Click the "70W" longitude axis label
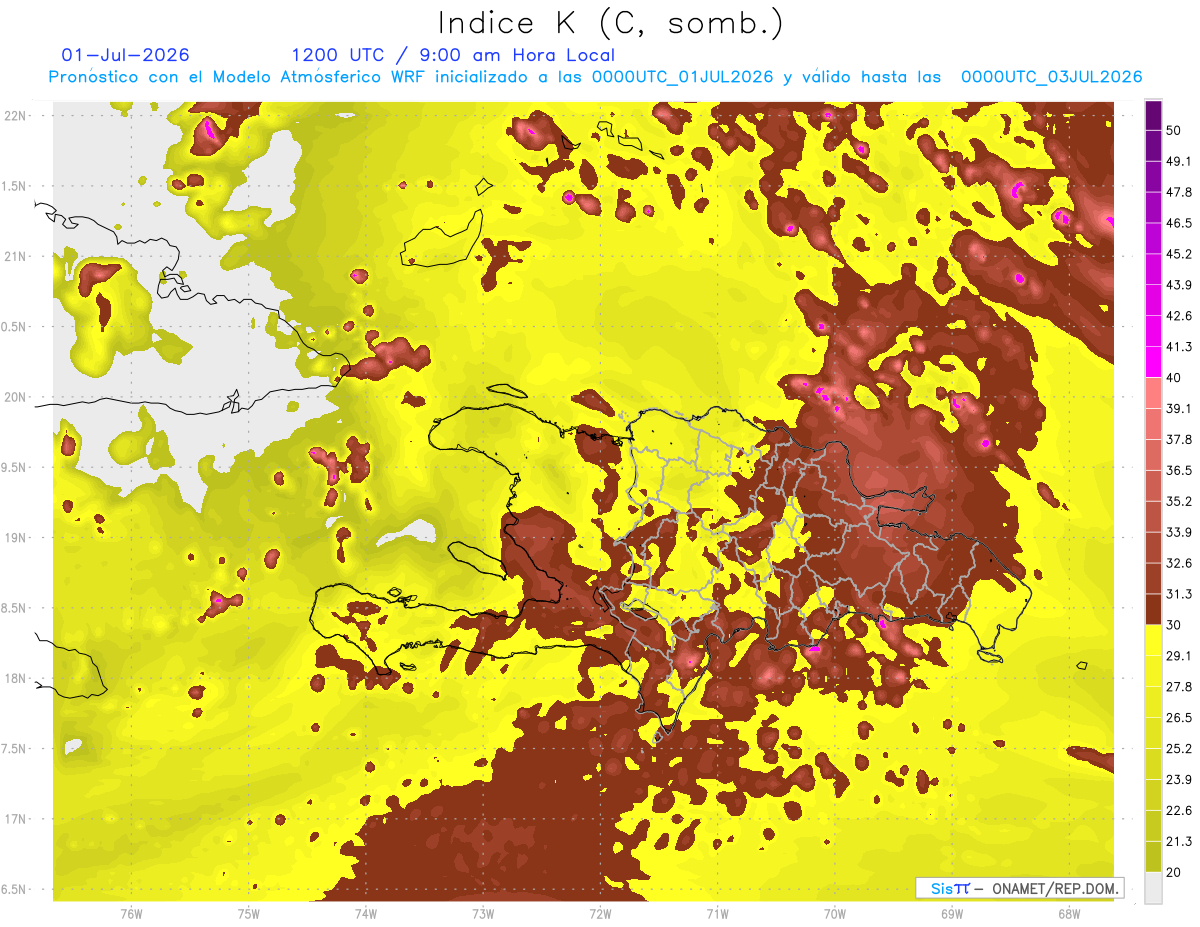Viewport: 1200px width, 927px height. (834, 915)
